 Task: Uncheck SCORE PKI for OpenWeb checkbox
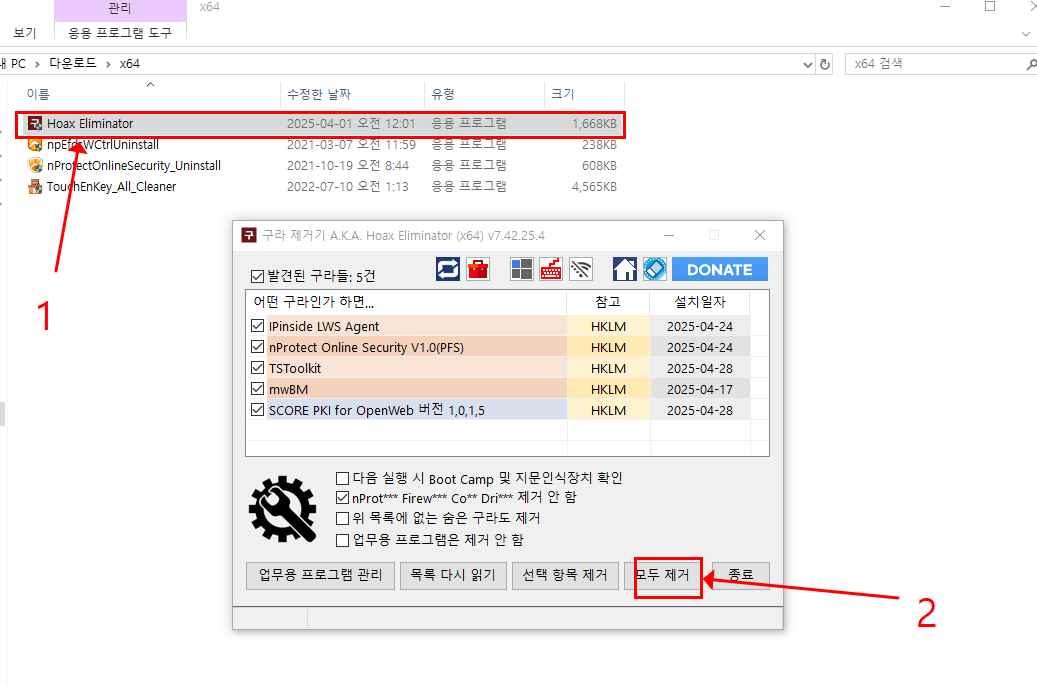pos(257,411)
